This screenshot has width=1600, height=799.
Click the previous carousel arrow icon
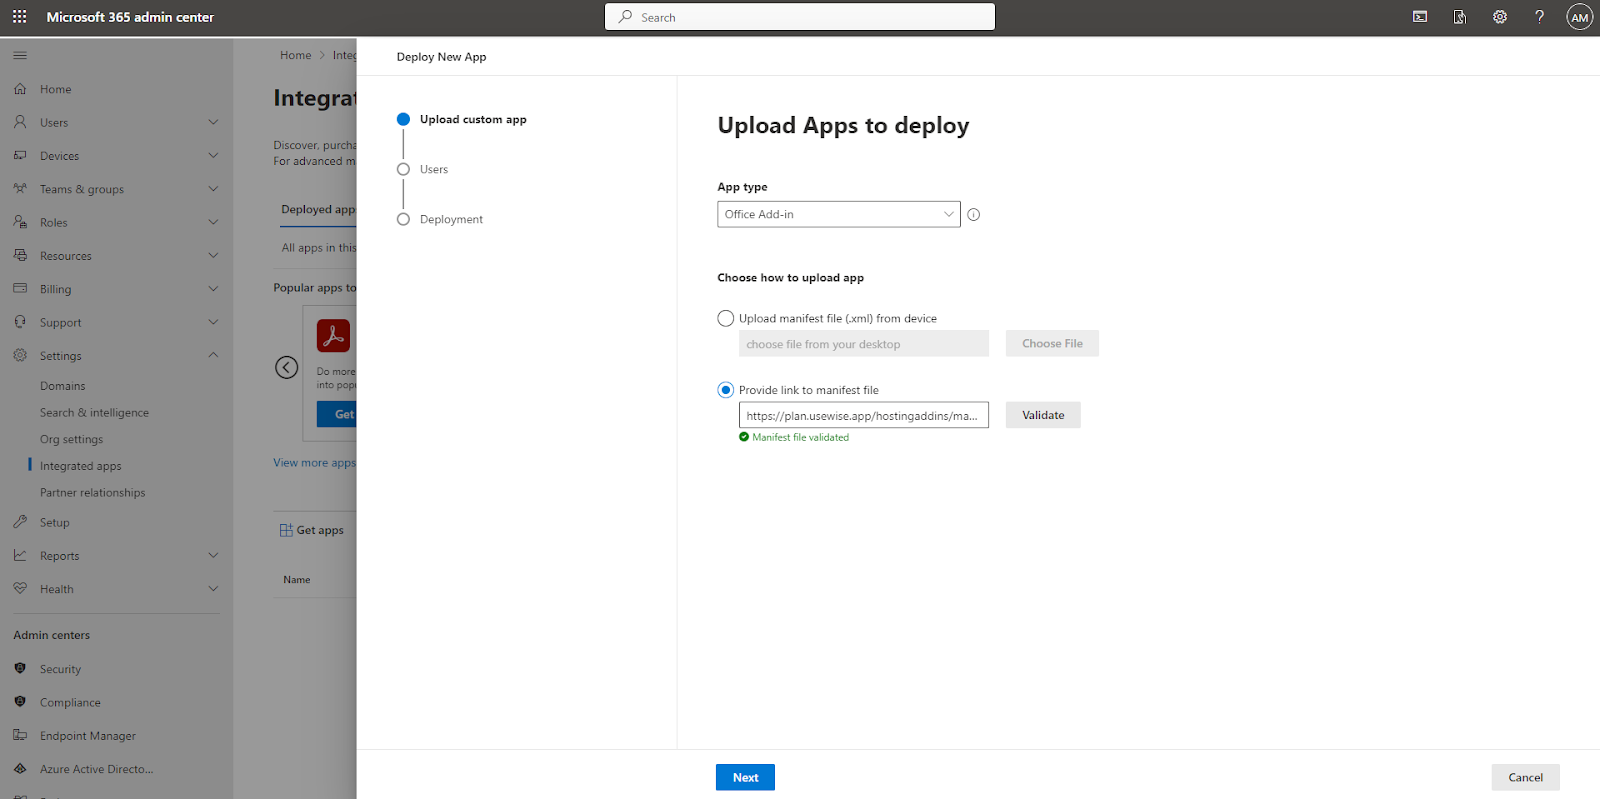click(287, 367)
